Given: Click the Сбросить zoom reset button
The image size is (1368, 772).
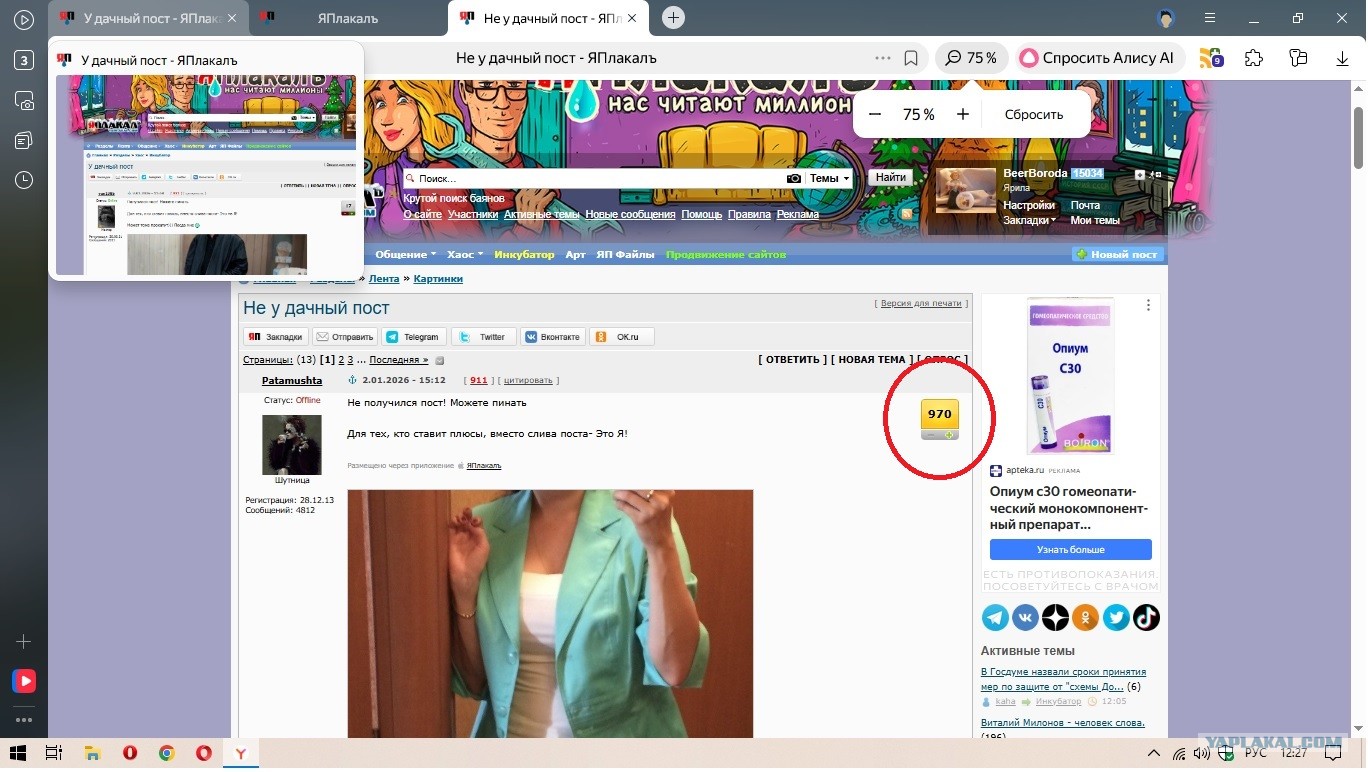Looking at the screenshot, I should click(1034, 114).
